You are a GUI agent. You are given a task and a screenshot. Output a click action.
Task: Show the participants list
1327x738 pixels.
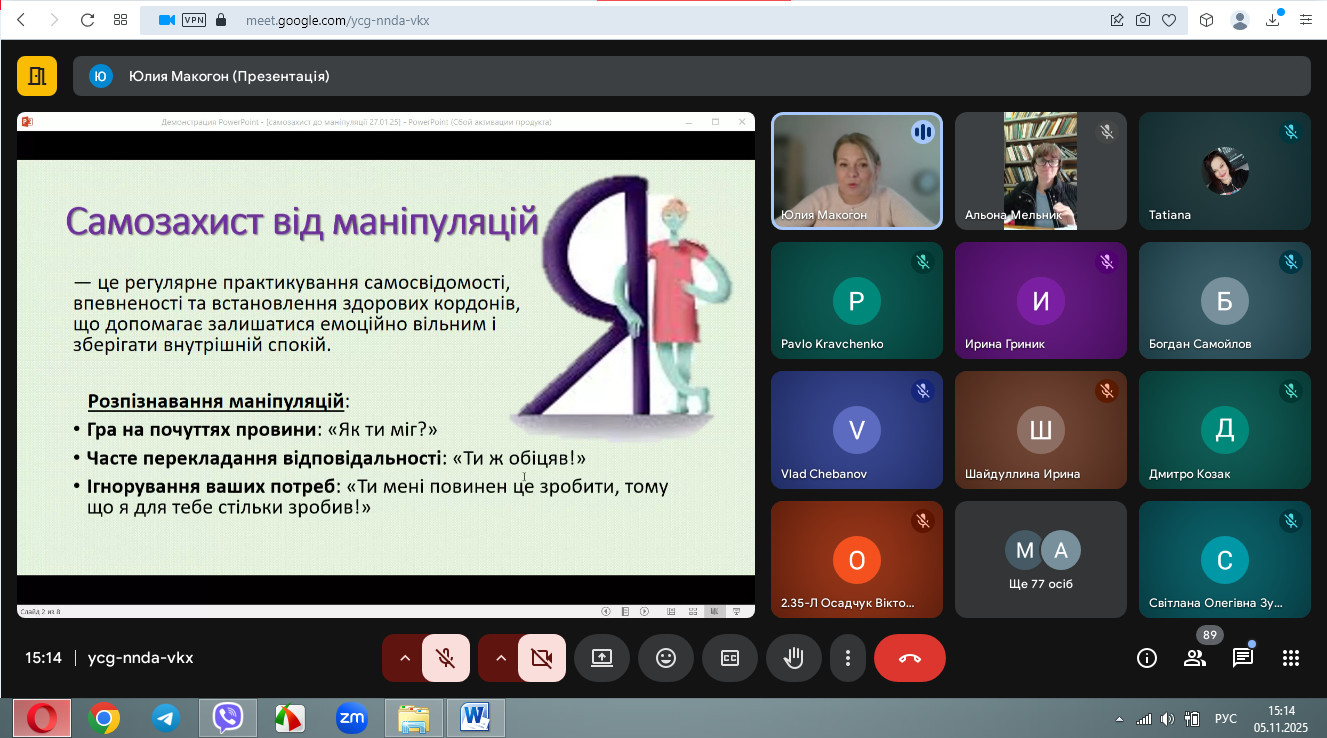[1195, 658]
